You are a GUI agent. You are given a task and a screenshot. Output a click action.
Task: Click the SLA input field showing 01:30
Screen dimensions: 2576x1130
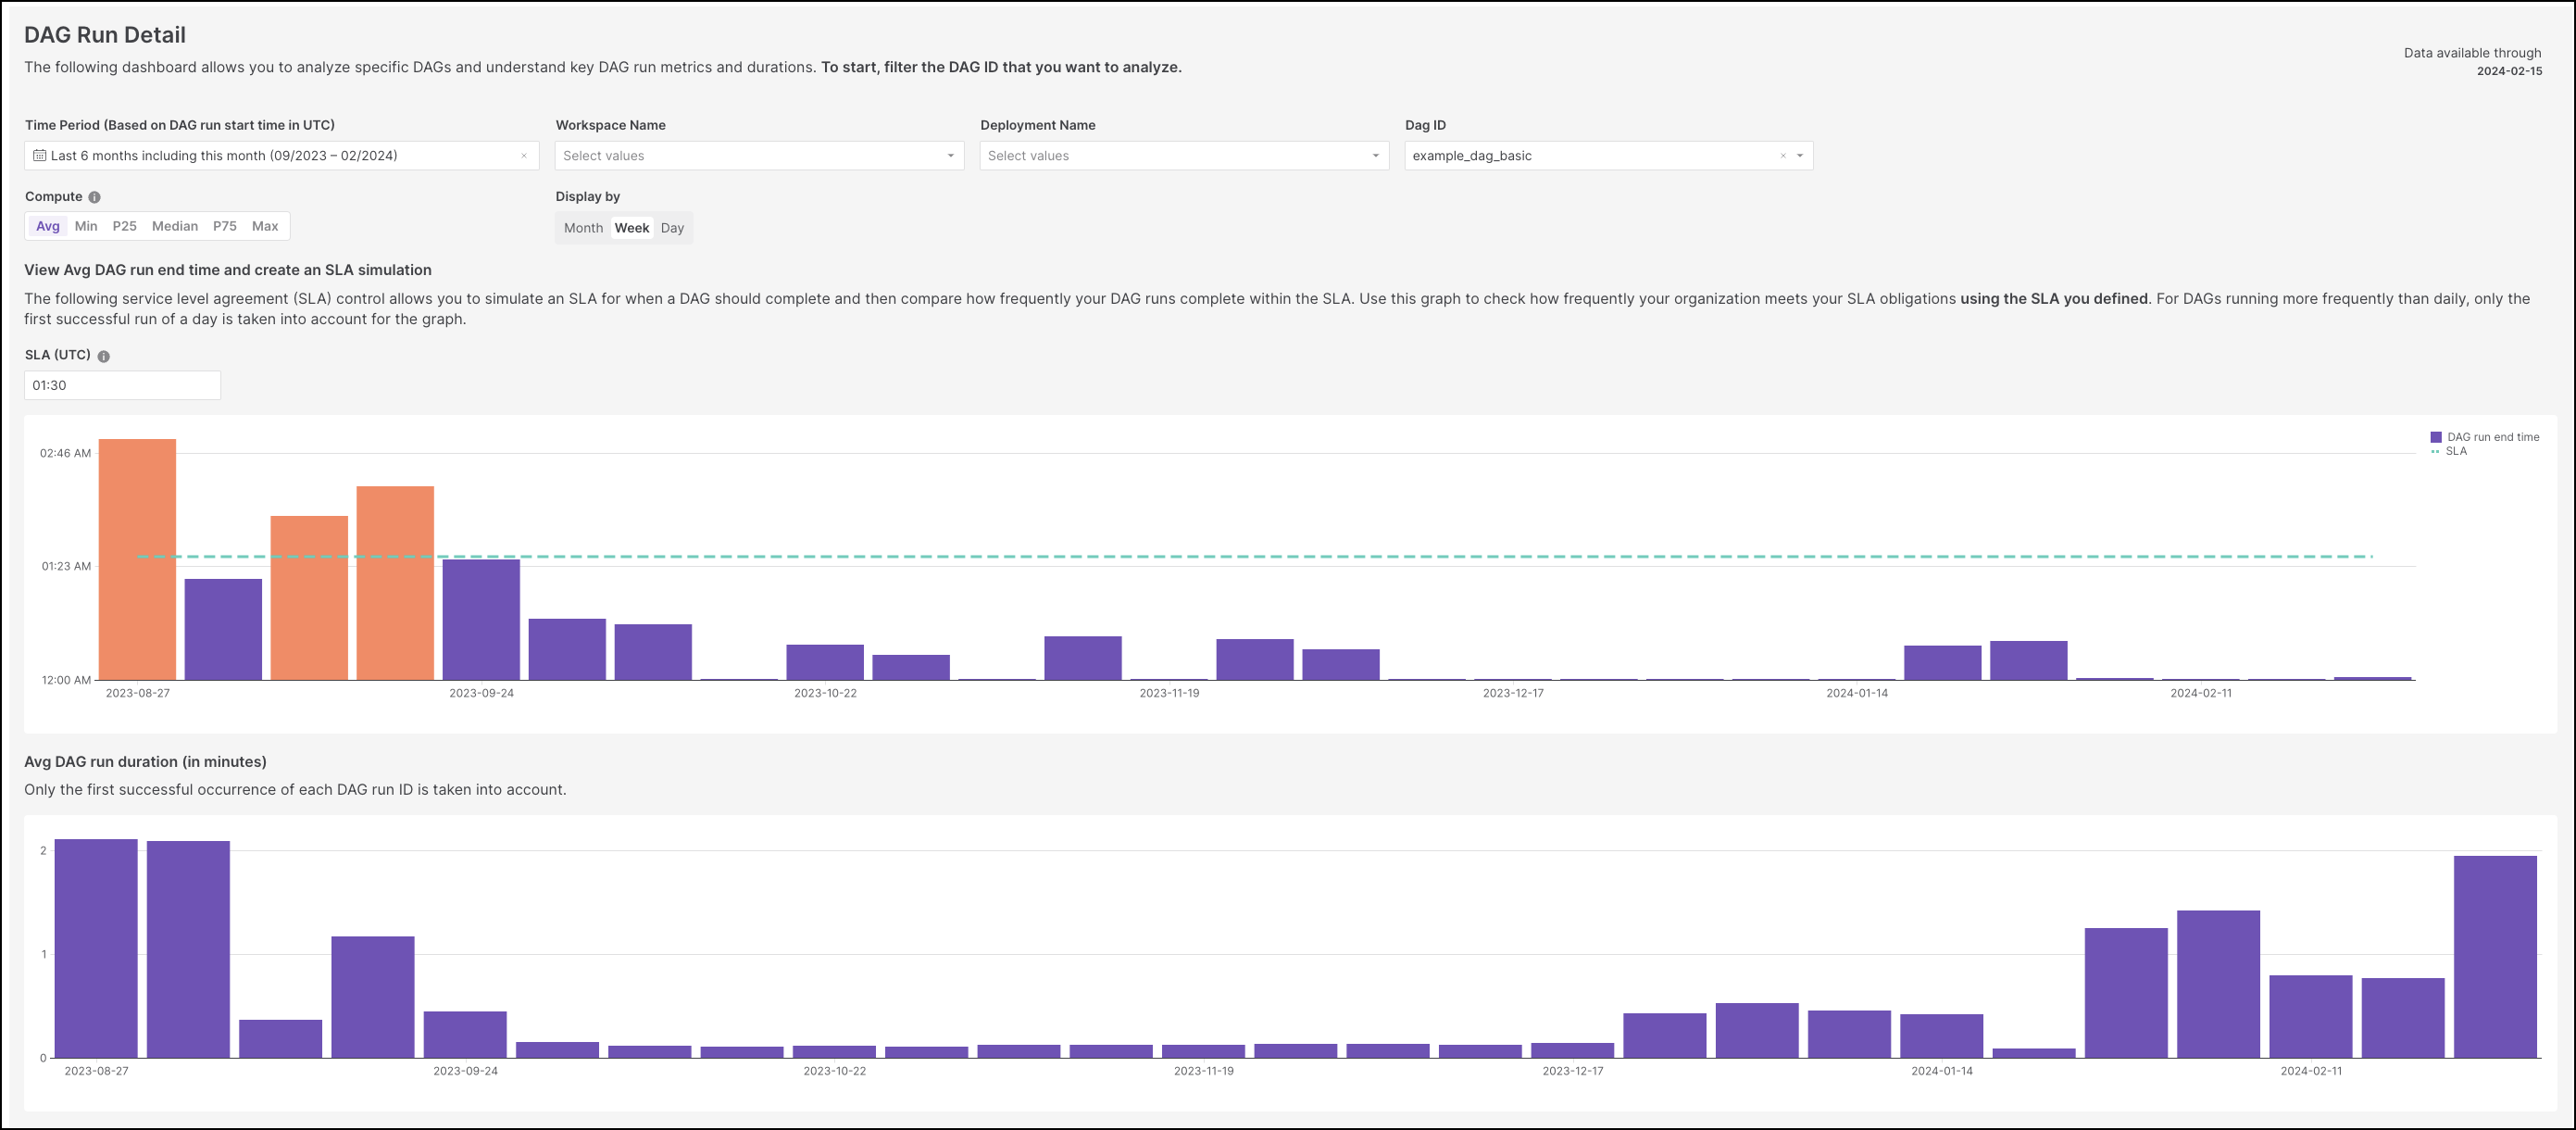(122, 384)
